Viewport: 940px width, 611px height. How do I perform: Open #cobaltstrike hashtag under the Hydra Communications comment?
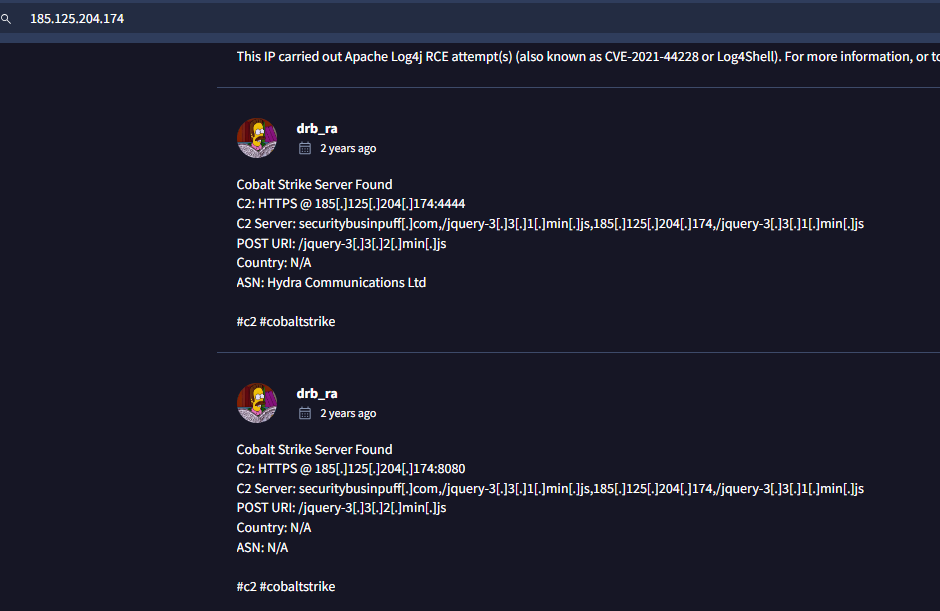pyautogui.click(x=297, y=322)
